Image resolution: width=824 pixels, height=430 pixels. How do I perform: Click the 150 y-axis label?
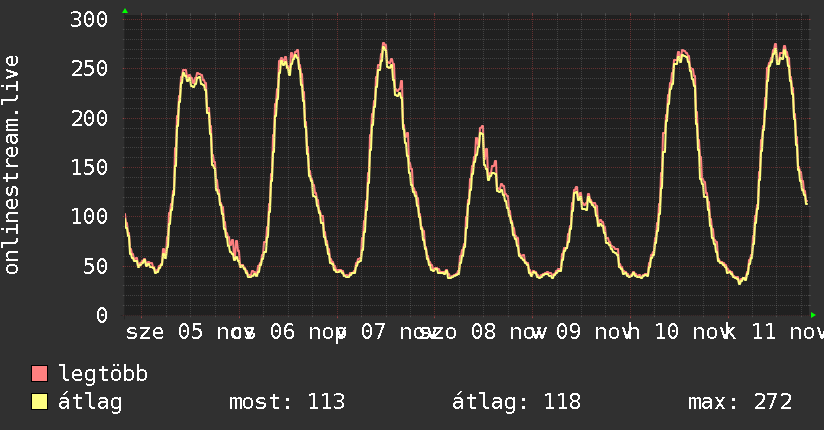coord(90,167)
